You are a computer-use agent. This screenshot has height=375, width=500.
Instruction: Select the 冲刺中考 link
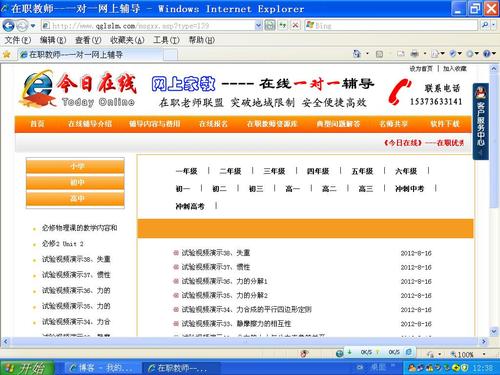[x=409, y=189]
